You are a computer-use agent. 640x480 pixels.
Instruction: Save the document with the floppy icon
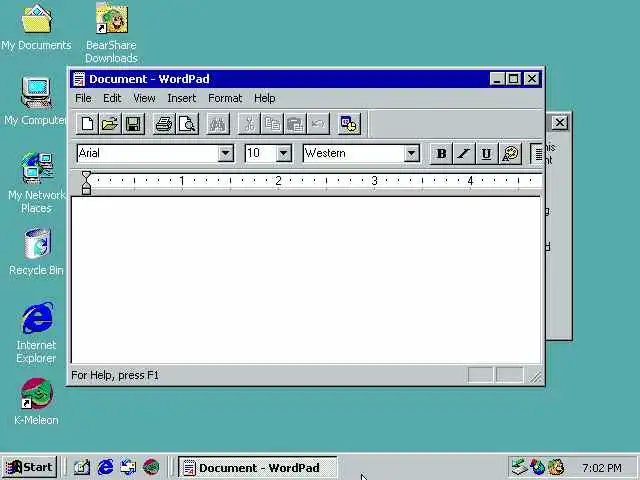click(133, 124)
